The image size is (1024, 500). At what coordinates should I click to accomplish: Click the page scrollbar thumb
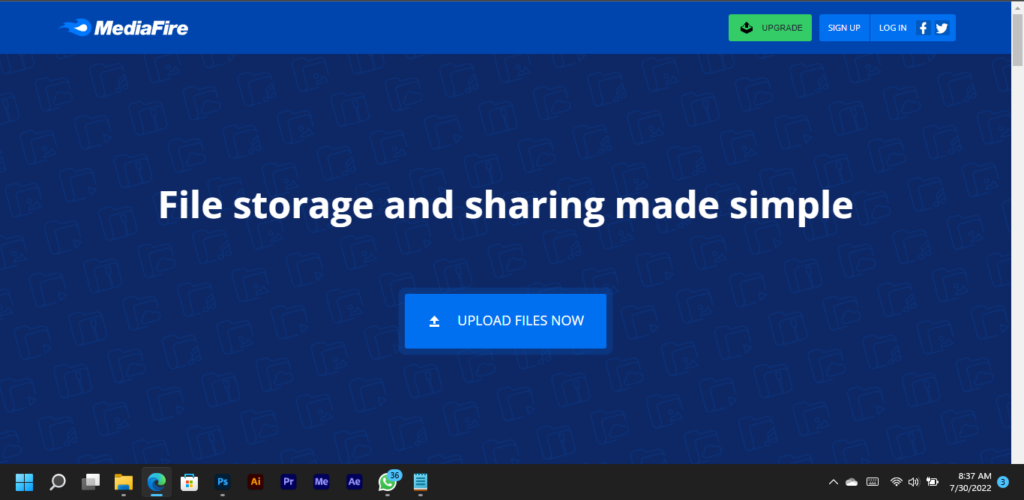coord(1017,39)
